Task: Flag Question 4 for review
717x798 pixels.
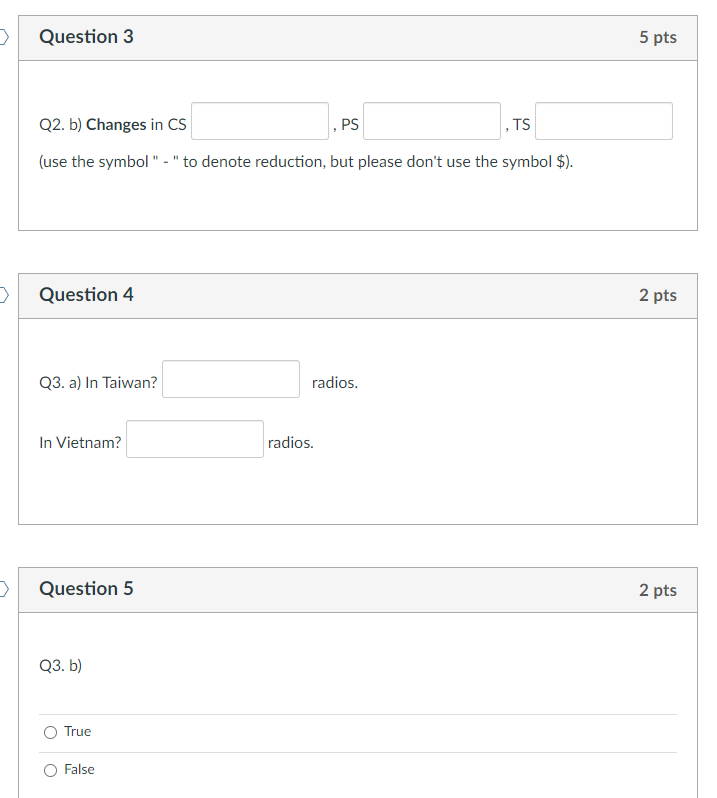Action: [x=4, y=295]
